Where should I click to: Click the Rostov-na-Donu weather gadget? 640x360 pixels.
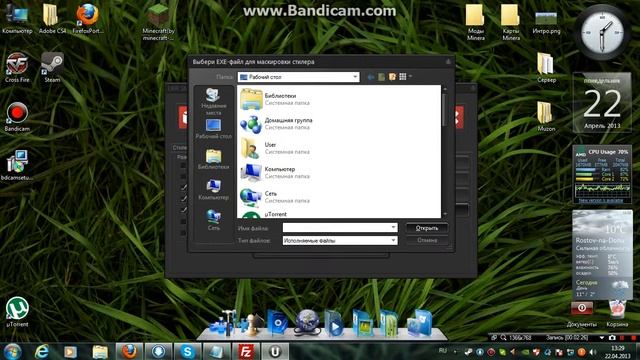point(602,254)
